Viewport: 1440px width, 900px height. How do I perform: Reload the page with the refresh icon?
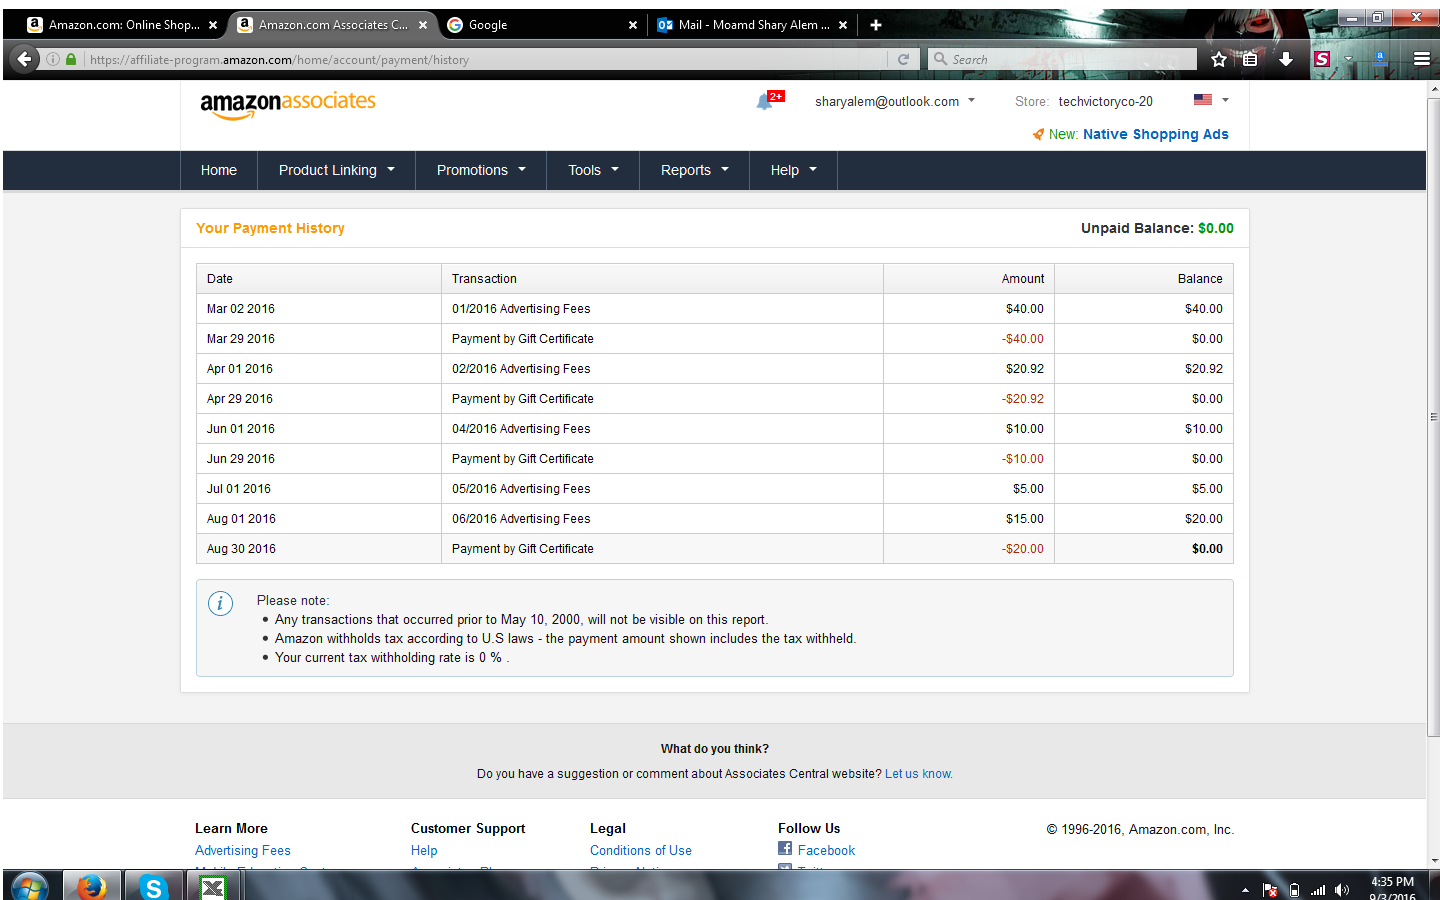pyautogui.click(x=903, y=59)
